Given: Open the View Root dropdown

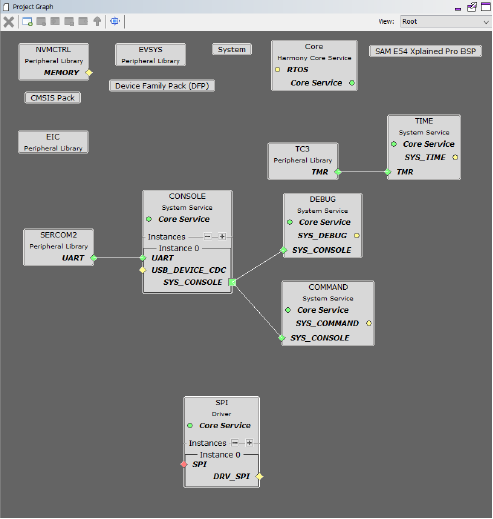Looking at the screenshot, I should point(445,22).
